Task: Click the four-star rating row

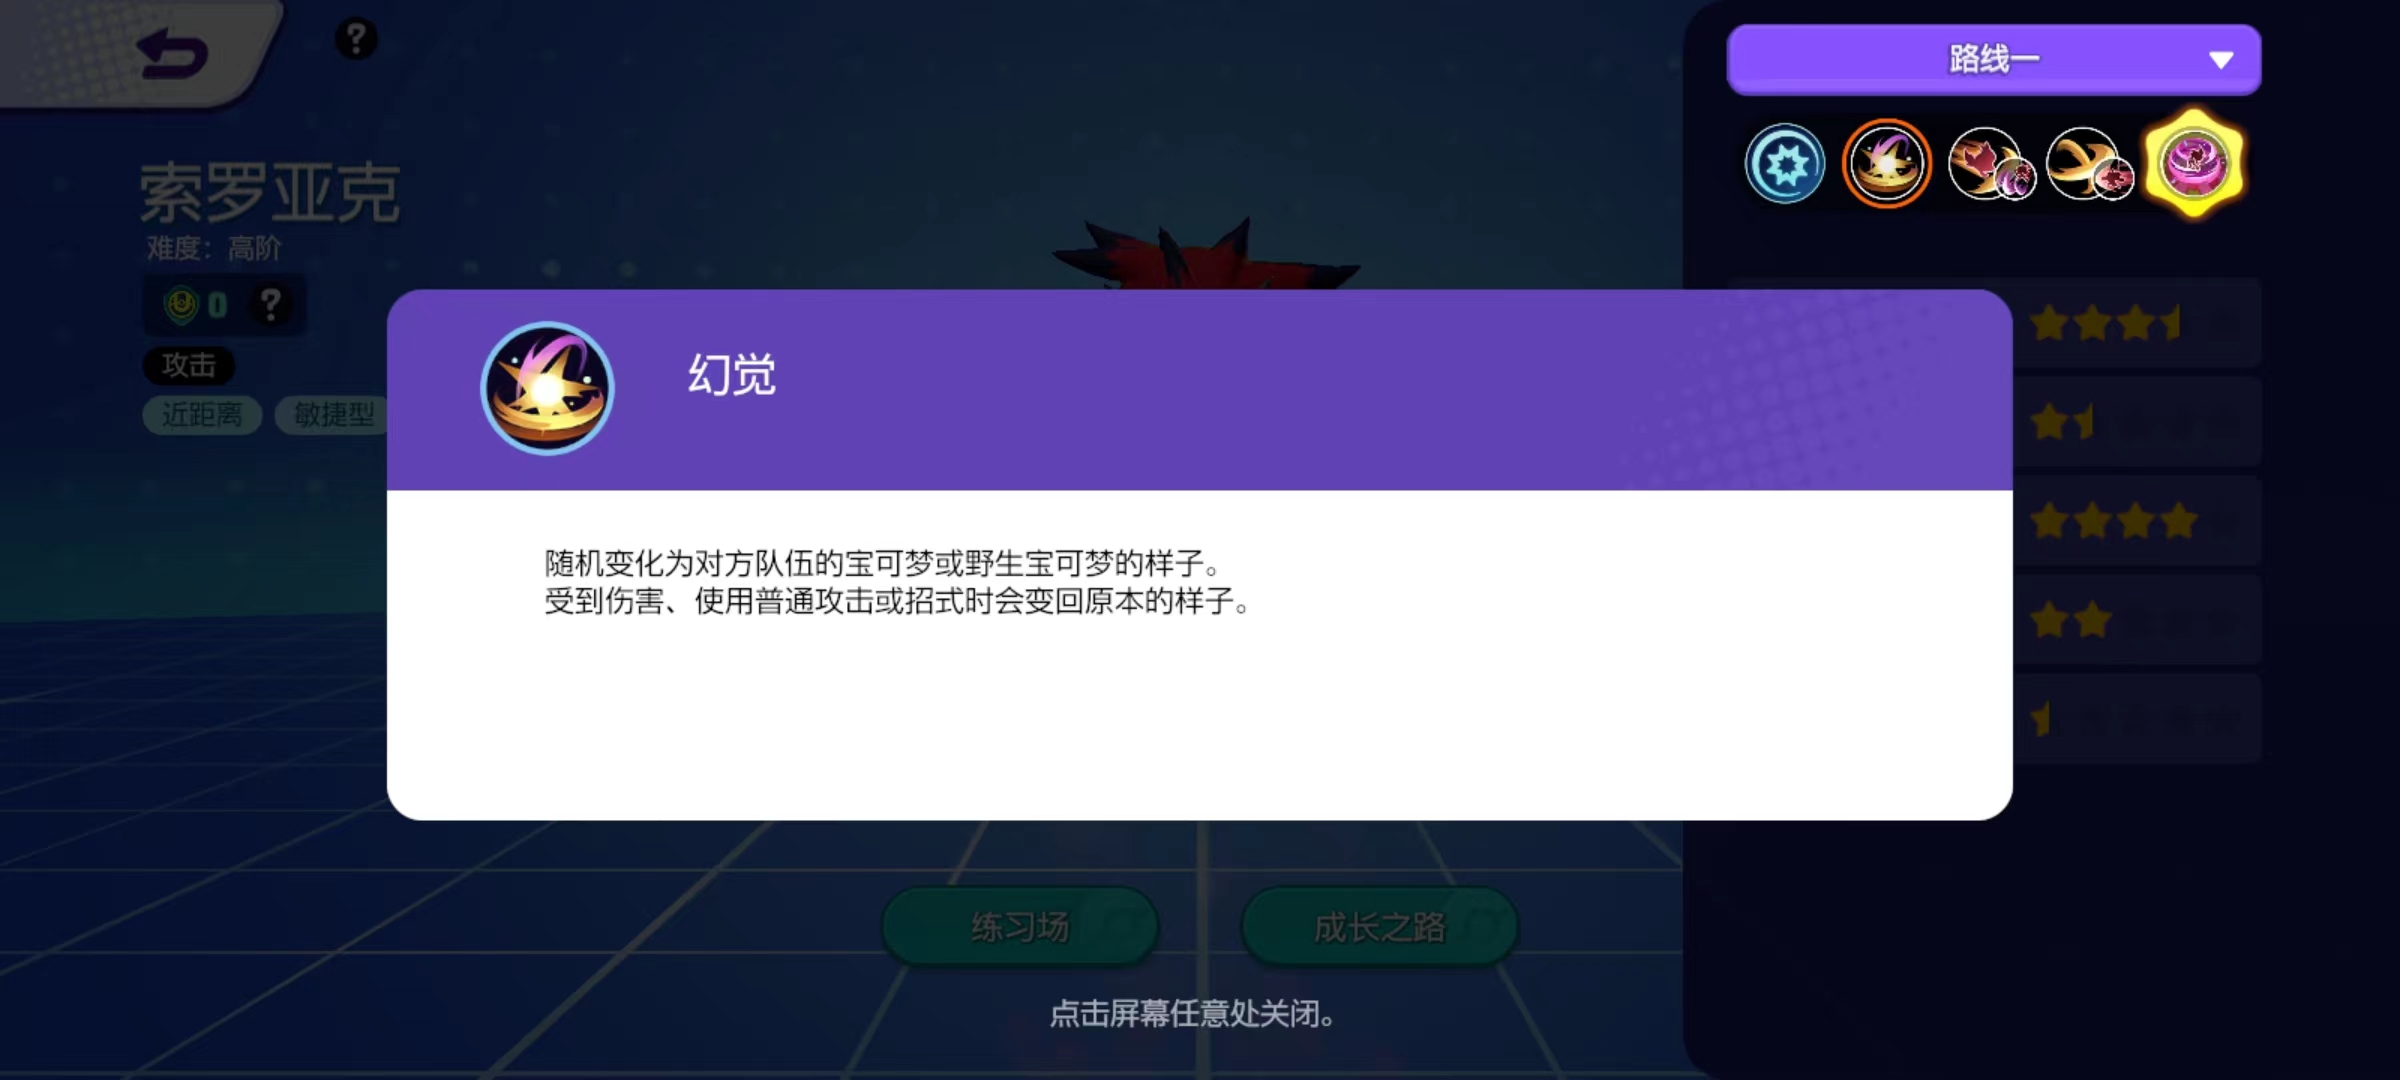Action: coord(2137,521)
